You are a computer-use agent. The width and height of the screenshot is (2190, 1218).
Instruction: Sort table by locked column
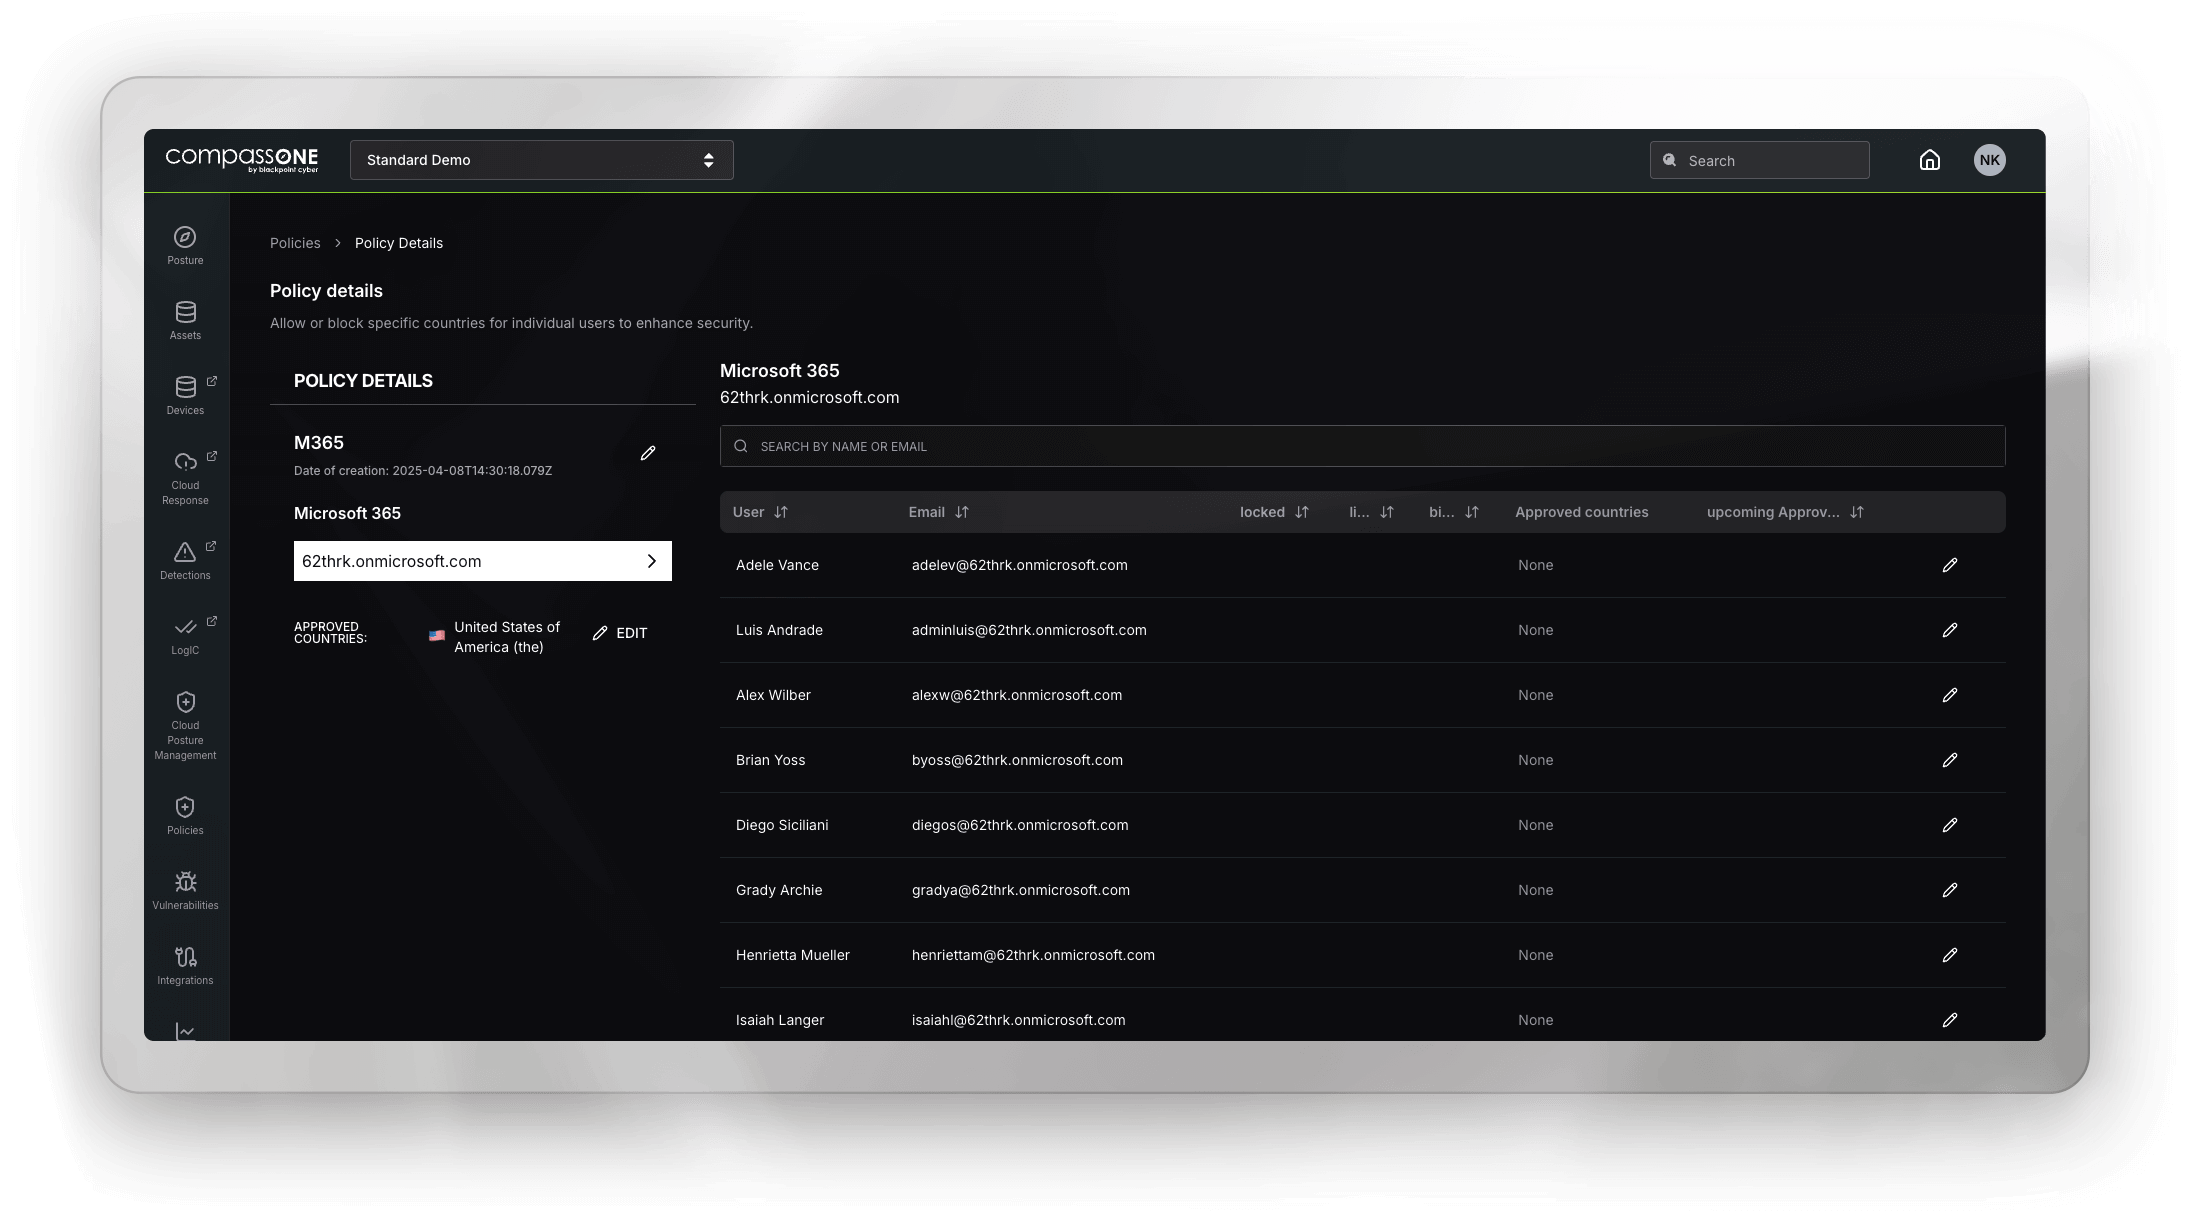click(x=1302, y=512)
